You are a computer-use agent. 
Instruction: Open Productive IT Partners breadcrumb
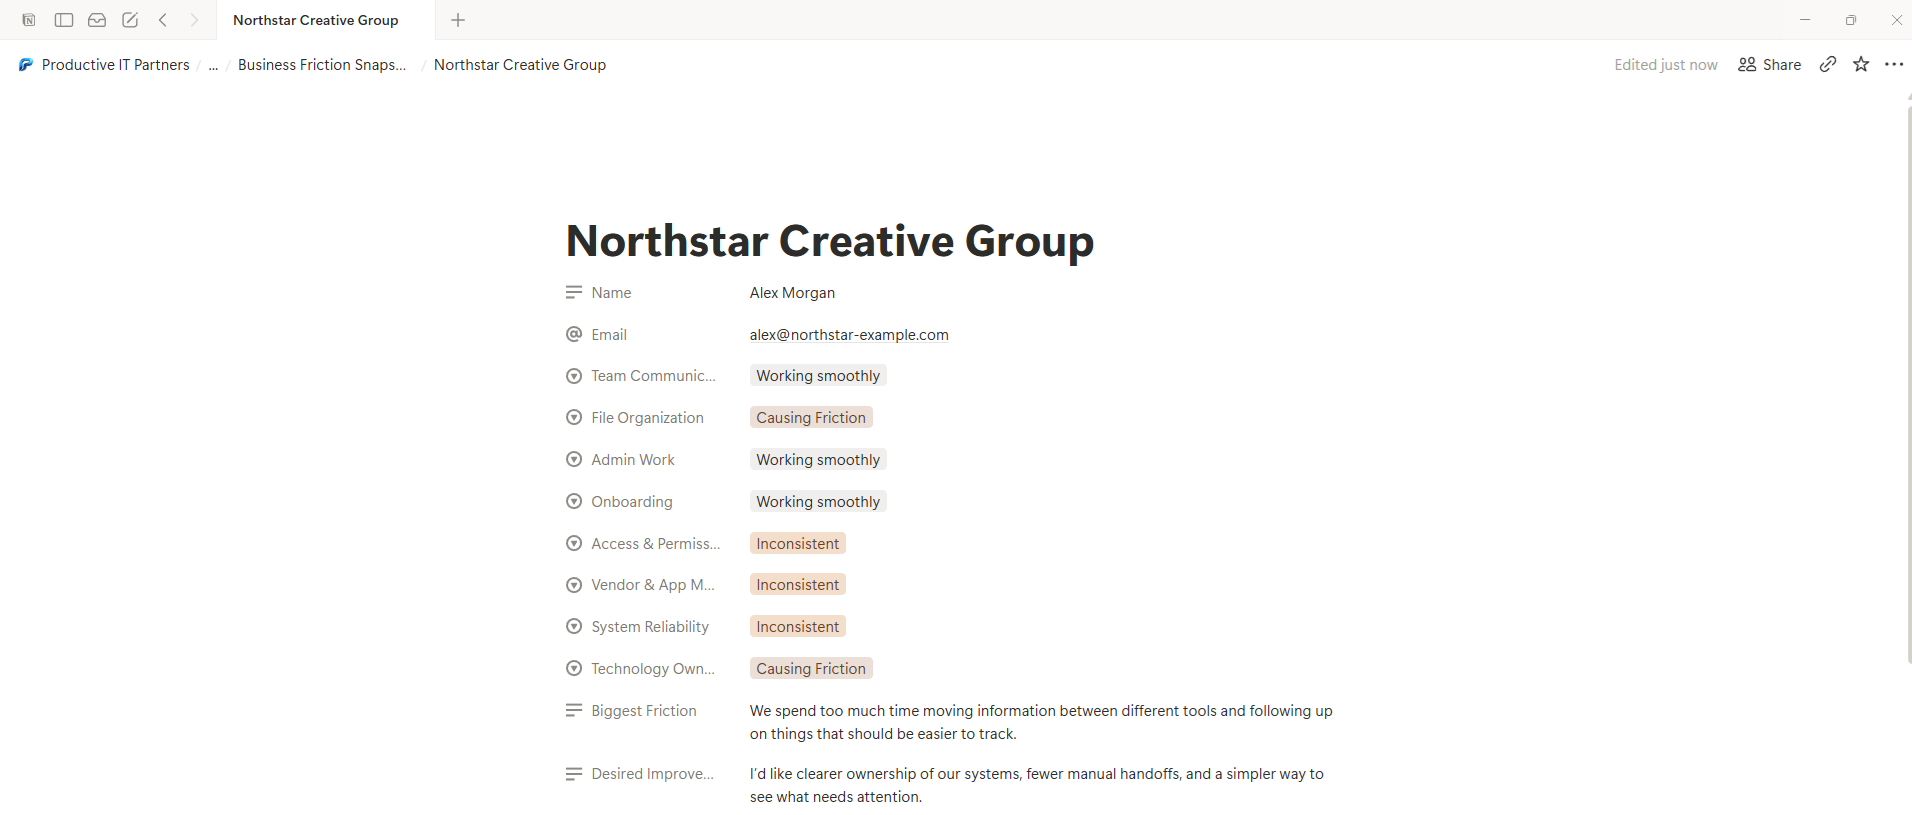pyautogui.click(x=115, y=64)
